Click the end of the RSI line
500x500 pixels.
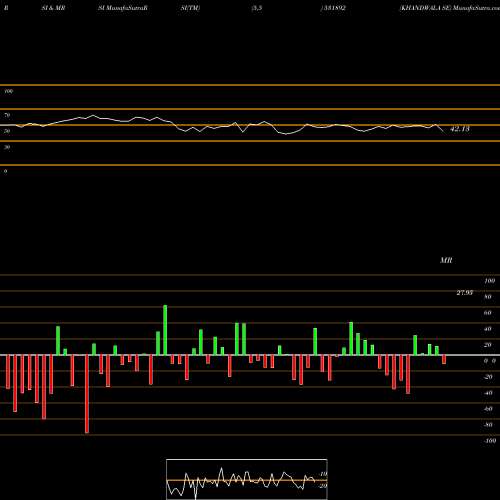[x=444, y=132]
